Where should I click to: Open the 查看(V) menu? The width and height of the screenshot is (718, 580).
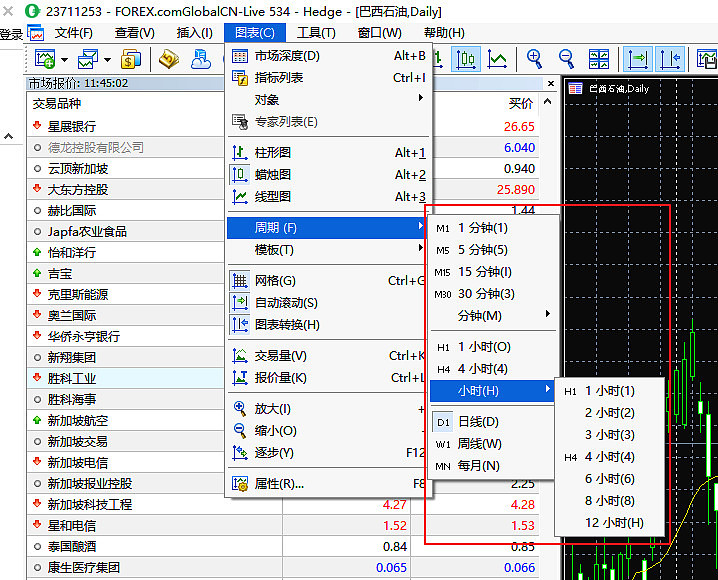[x=135, y=33]
